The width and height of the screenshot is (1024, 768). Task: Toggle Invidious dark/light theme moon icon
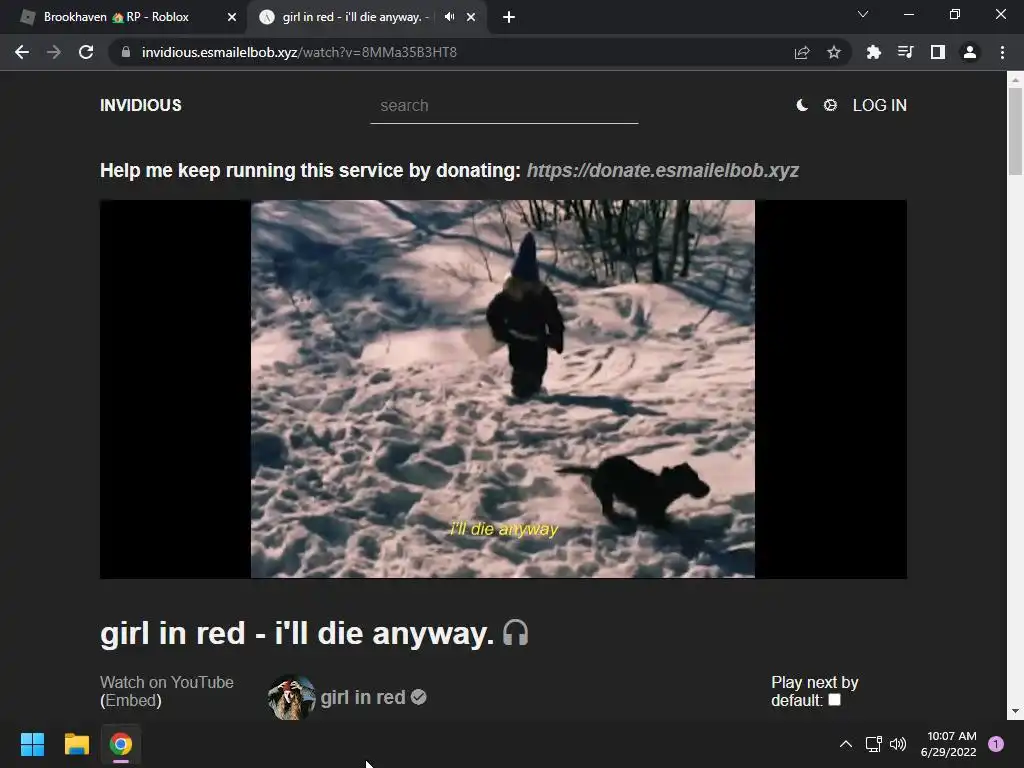[802, 105]
